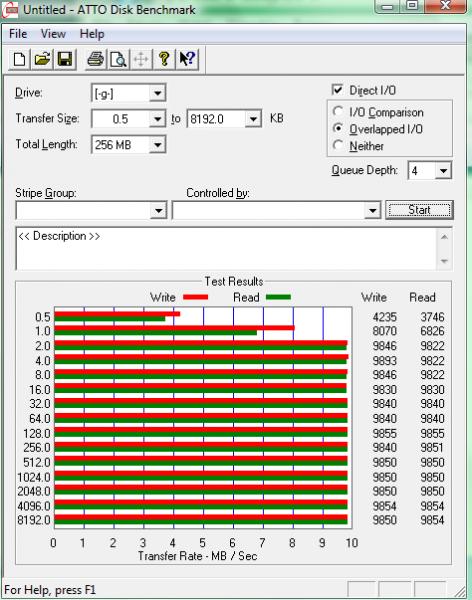Open the Drive dropdown showing [-g-]
472x600 pixels.
157,93
